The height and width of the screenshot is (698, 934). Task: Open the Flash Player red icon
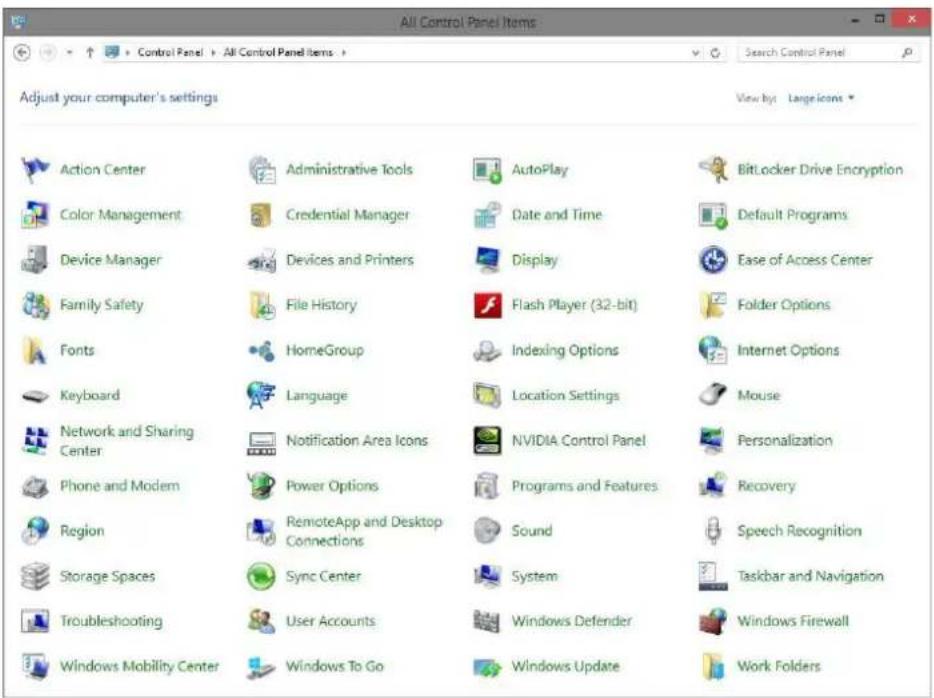[487, 306]
